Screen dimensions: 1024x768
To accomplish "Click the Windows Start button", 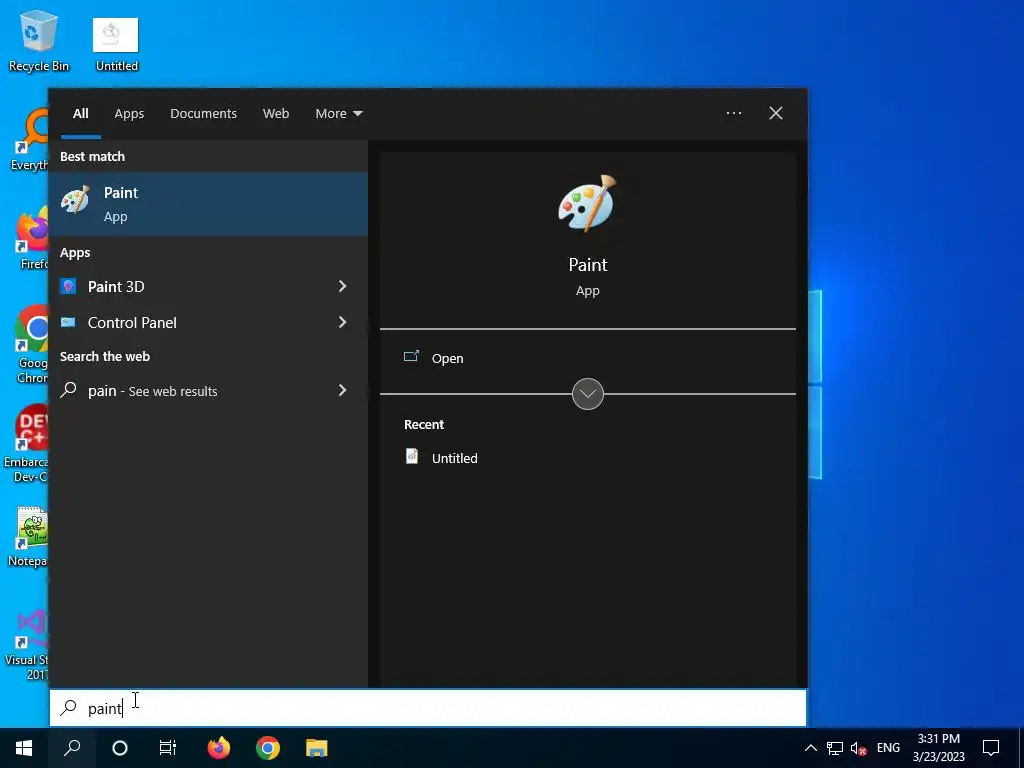I will (x=24, y=748).
